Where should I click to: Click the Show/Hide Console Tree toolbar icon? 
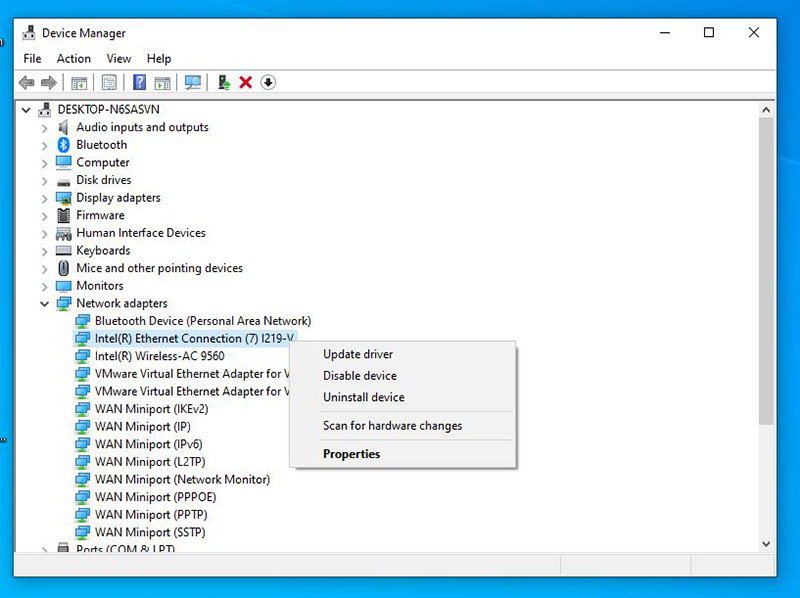point(79,83)
